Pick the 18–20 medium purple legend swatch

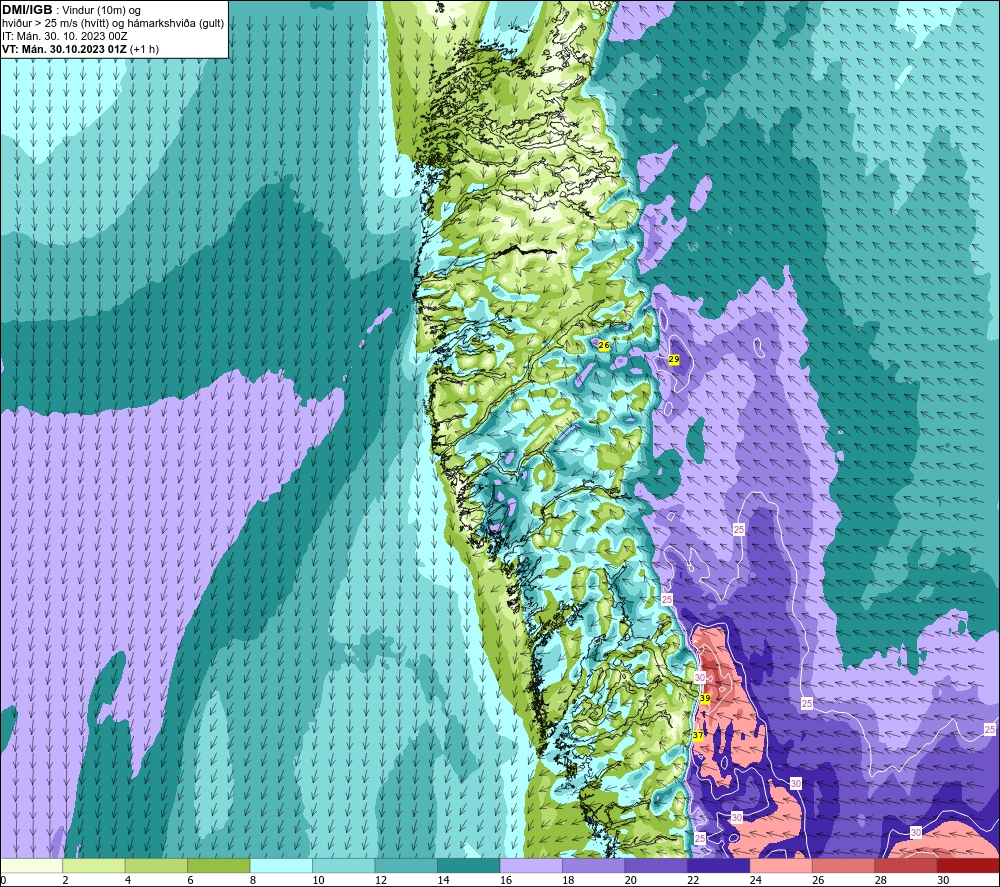594,865
